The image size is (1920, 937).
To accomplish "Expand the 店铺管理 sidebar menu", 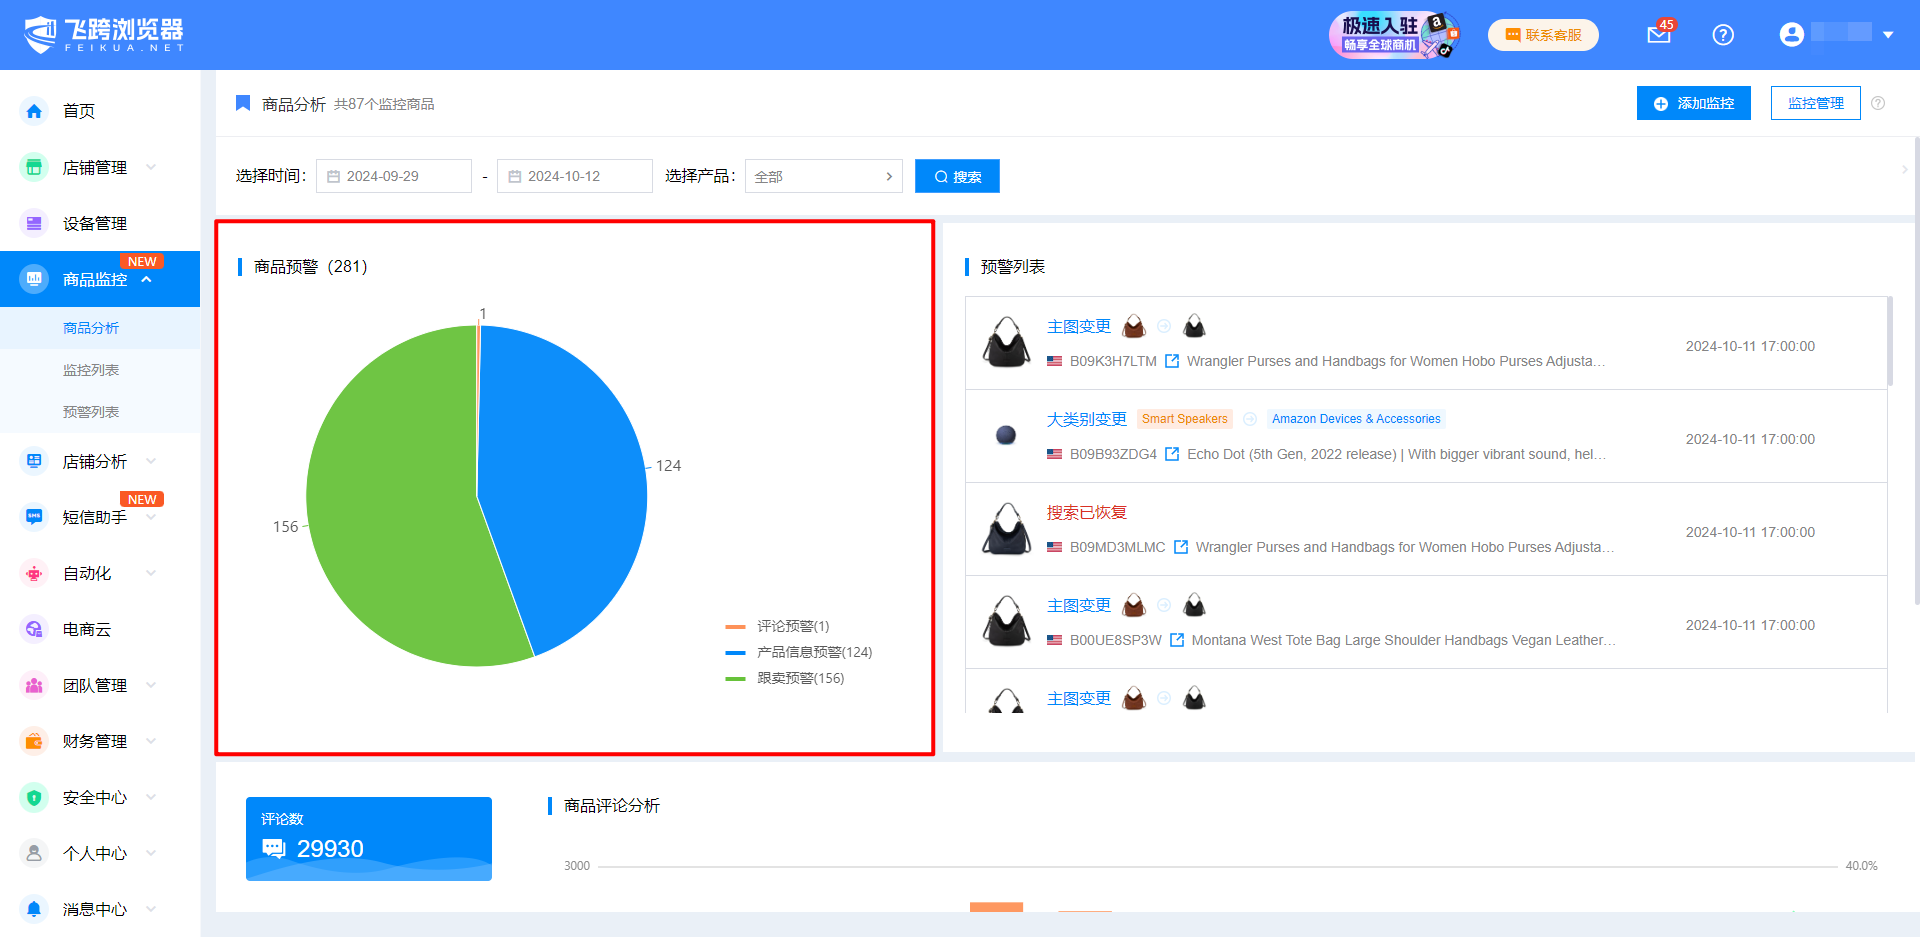I will click(95, 167).
